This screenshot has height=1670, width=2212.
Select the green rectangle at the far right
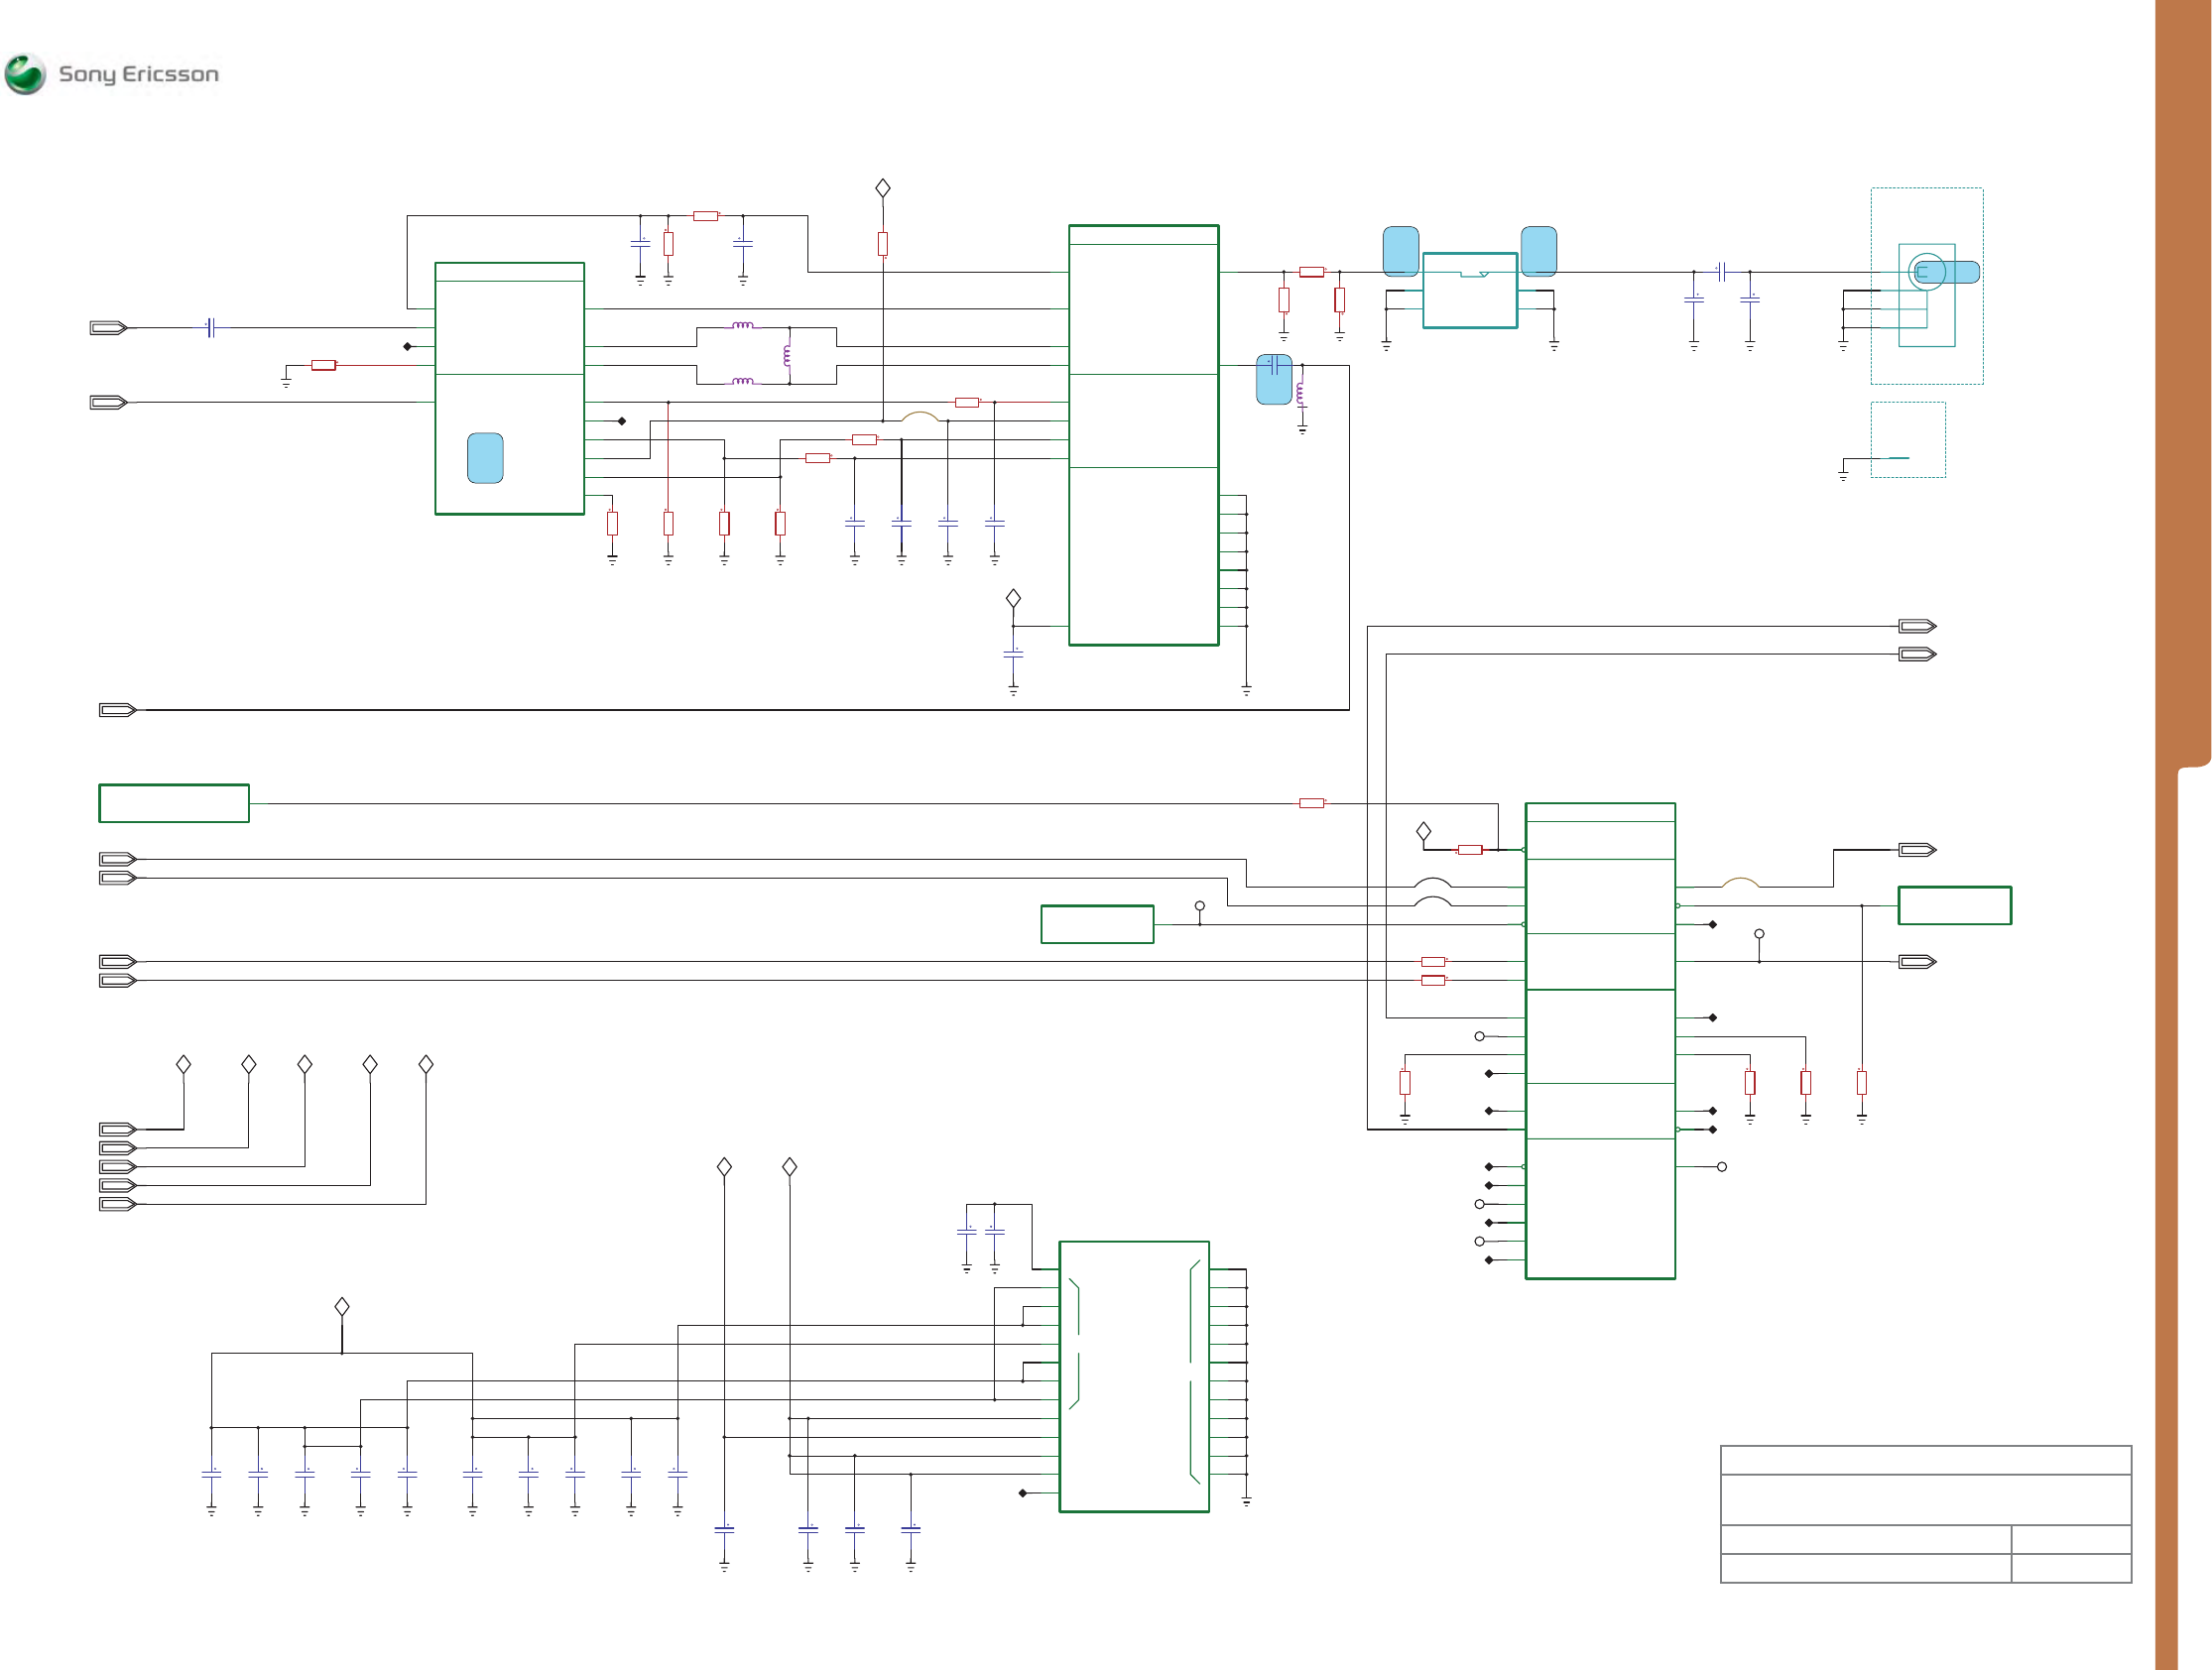click(x=1954, y=905)
